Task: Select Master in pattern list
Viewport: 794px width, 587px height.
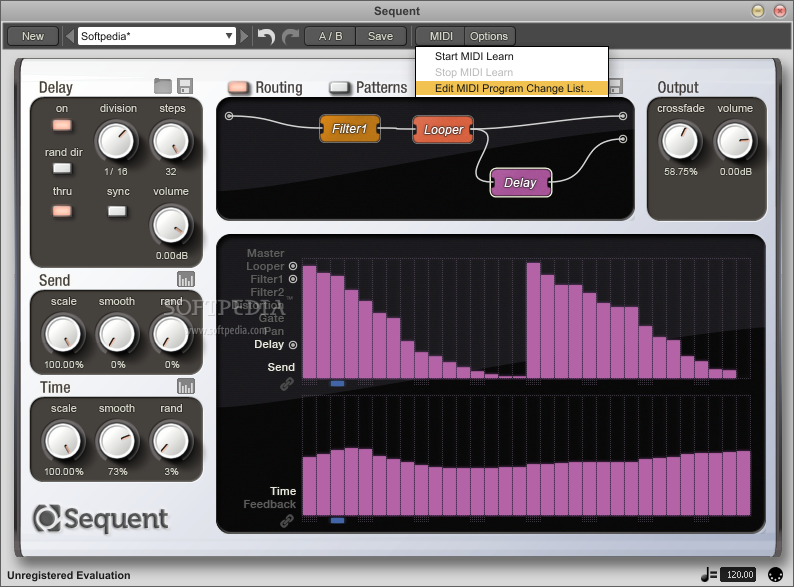Action: [x=265, y=253]
